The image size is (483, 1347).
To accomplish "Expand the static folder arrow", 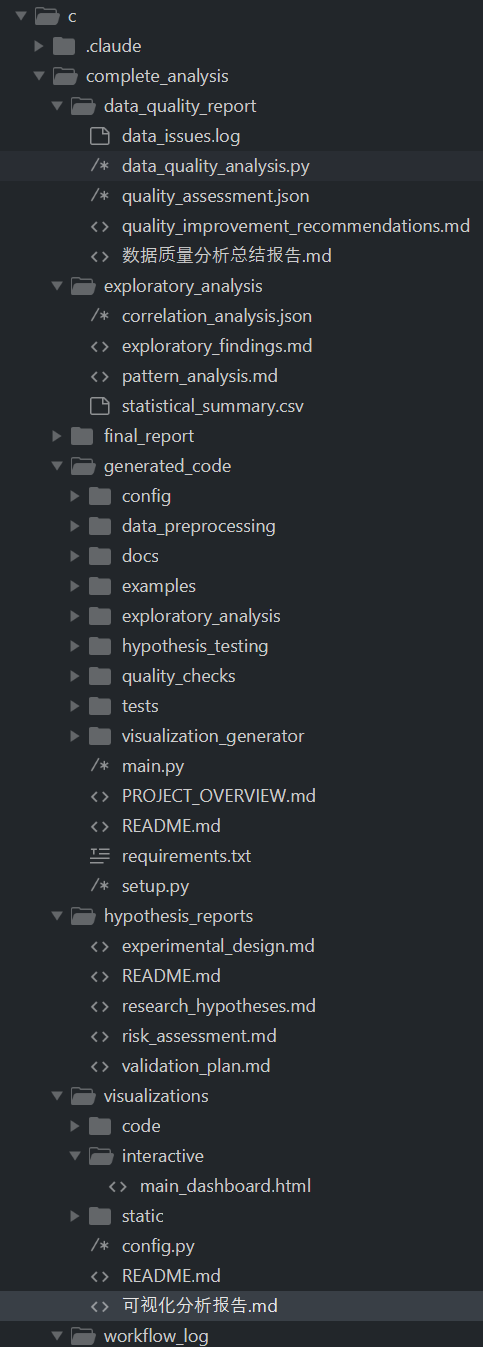I will pyautogui.click(x=75, y=1216).
